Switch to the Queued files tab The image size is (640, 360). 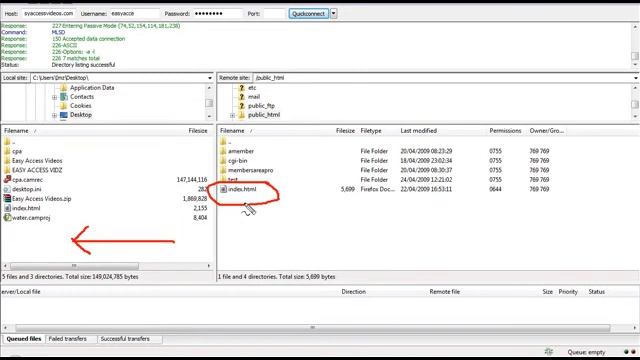[x=24, y=339]
